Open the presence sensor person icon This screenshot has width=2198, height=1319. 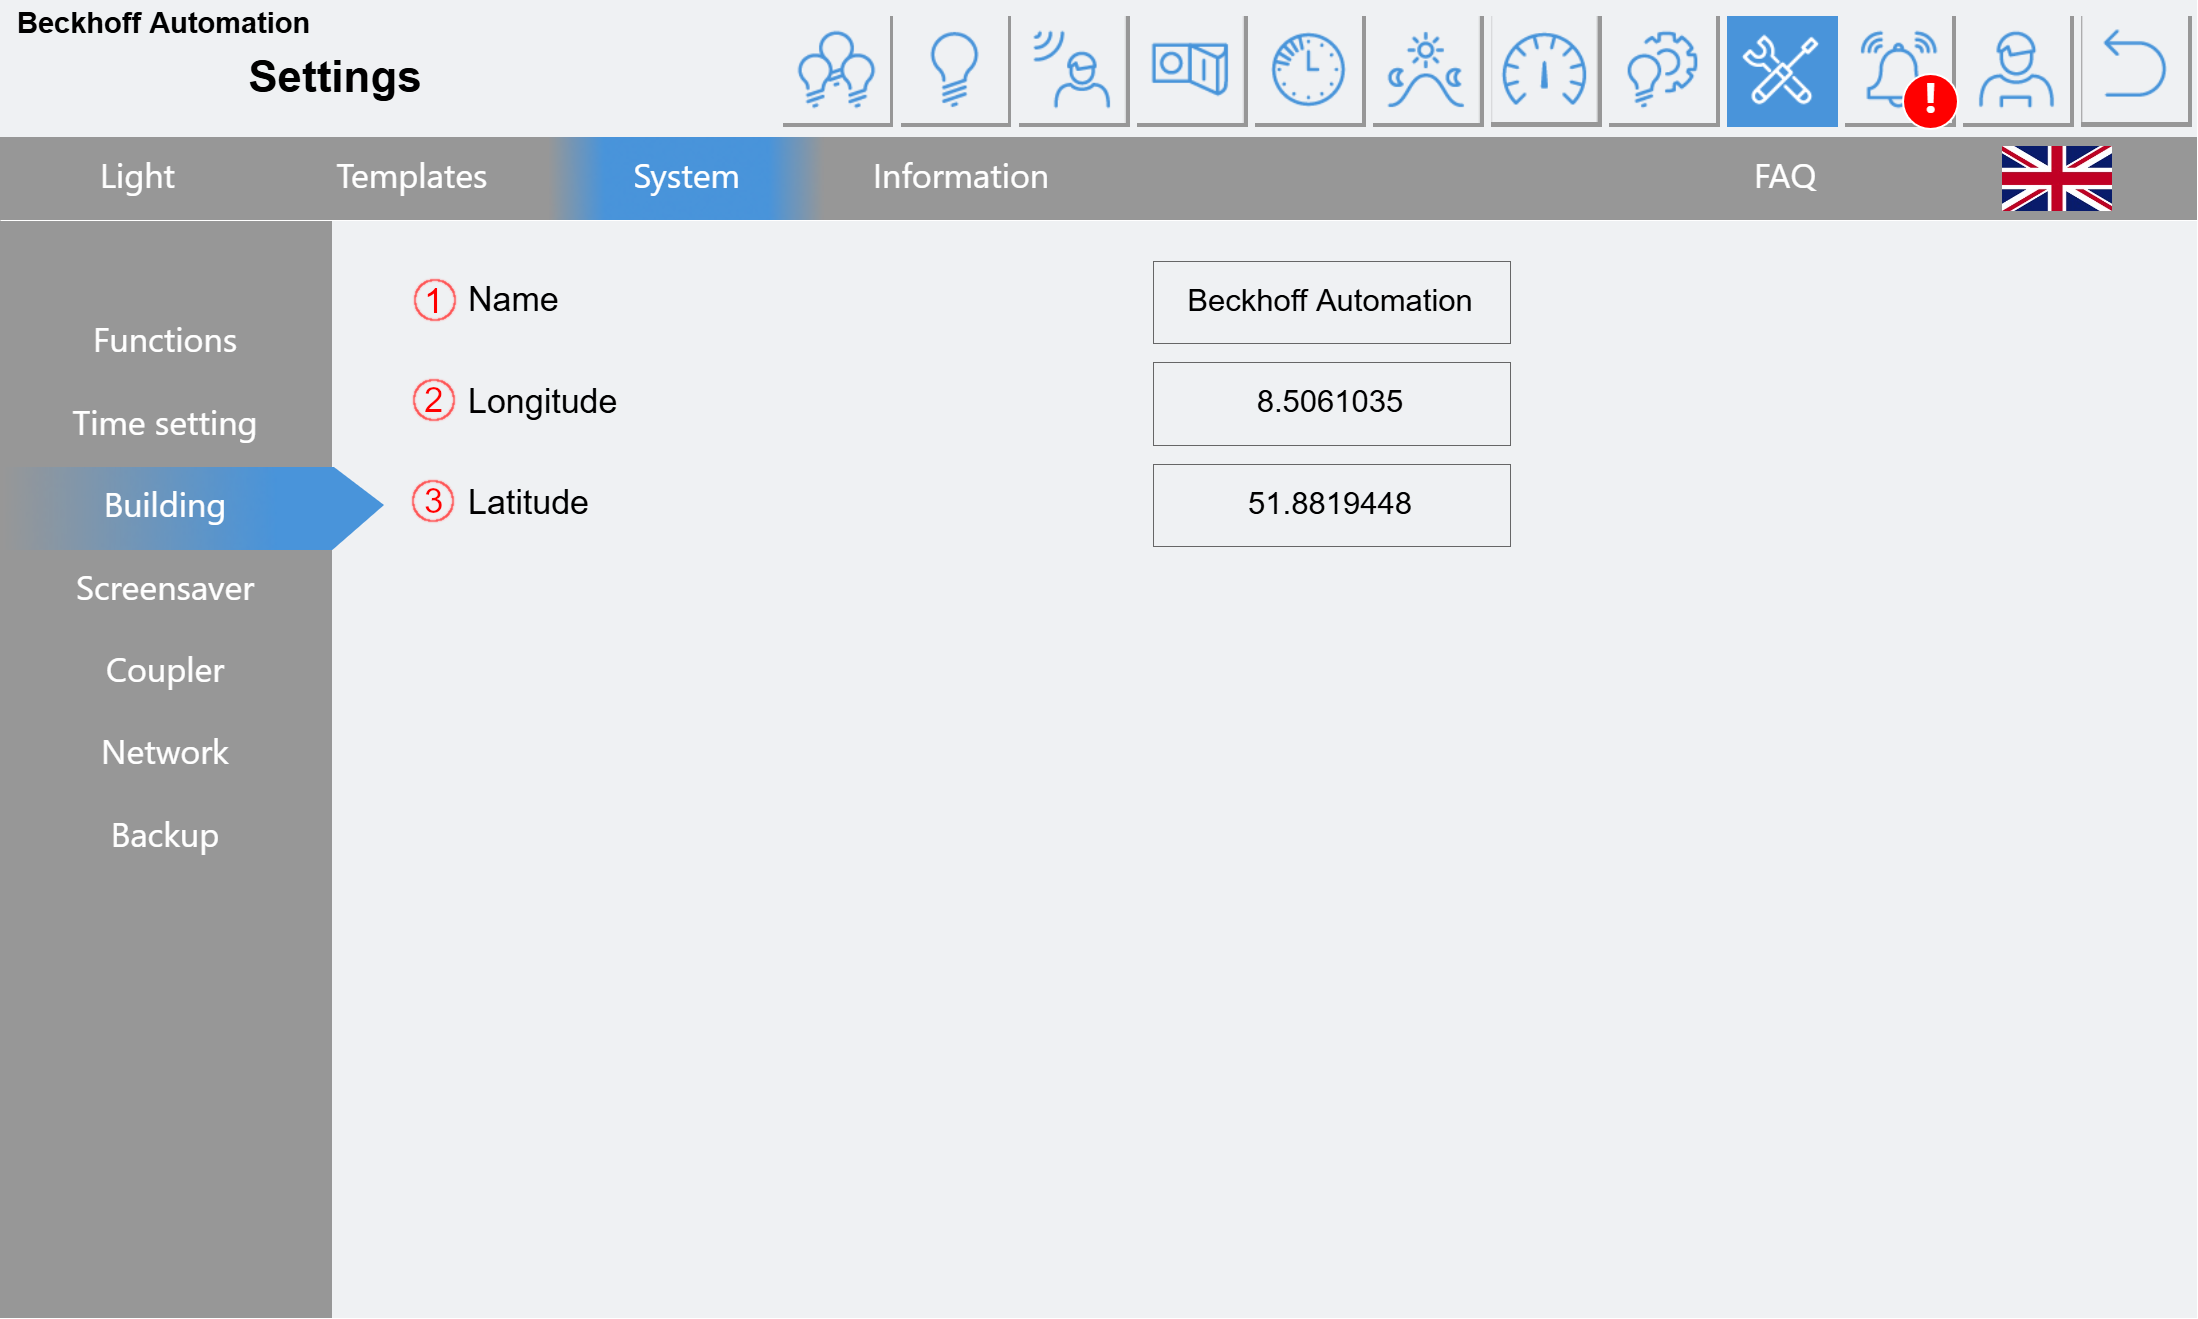[1073, 71]
